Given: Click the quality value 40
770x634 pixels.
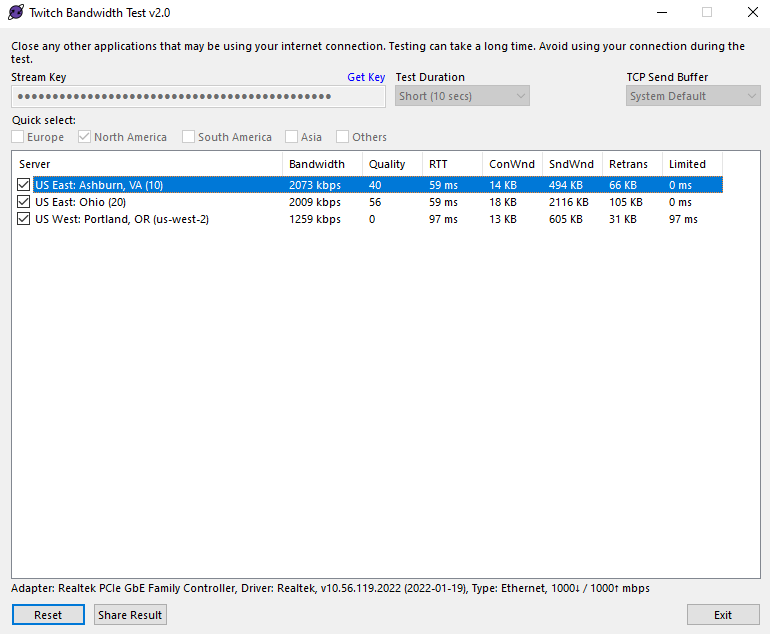Looking at the screenshot, I should coord(375,185).
